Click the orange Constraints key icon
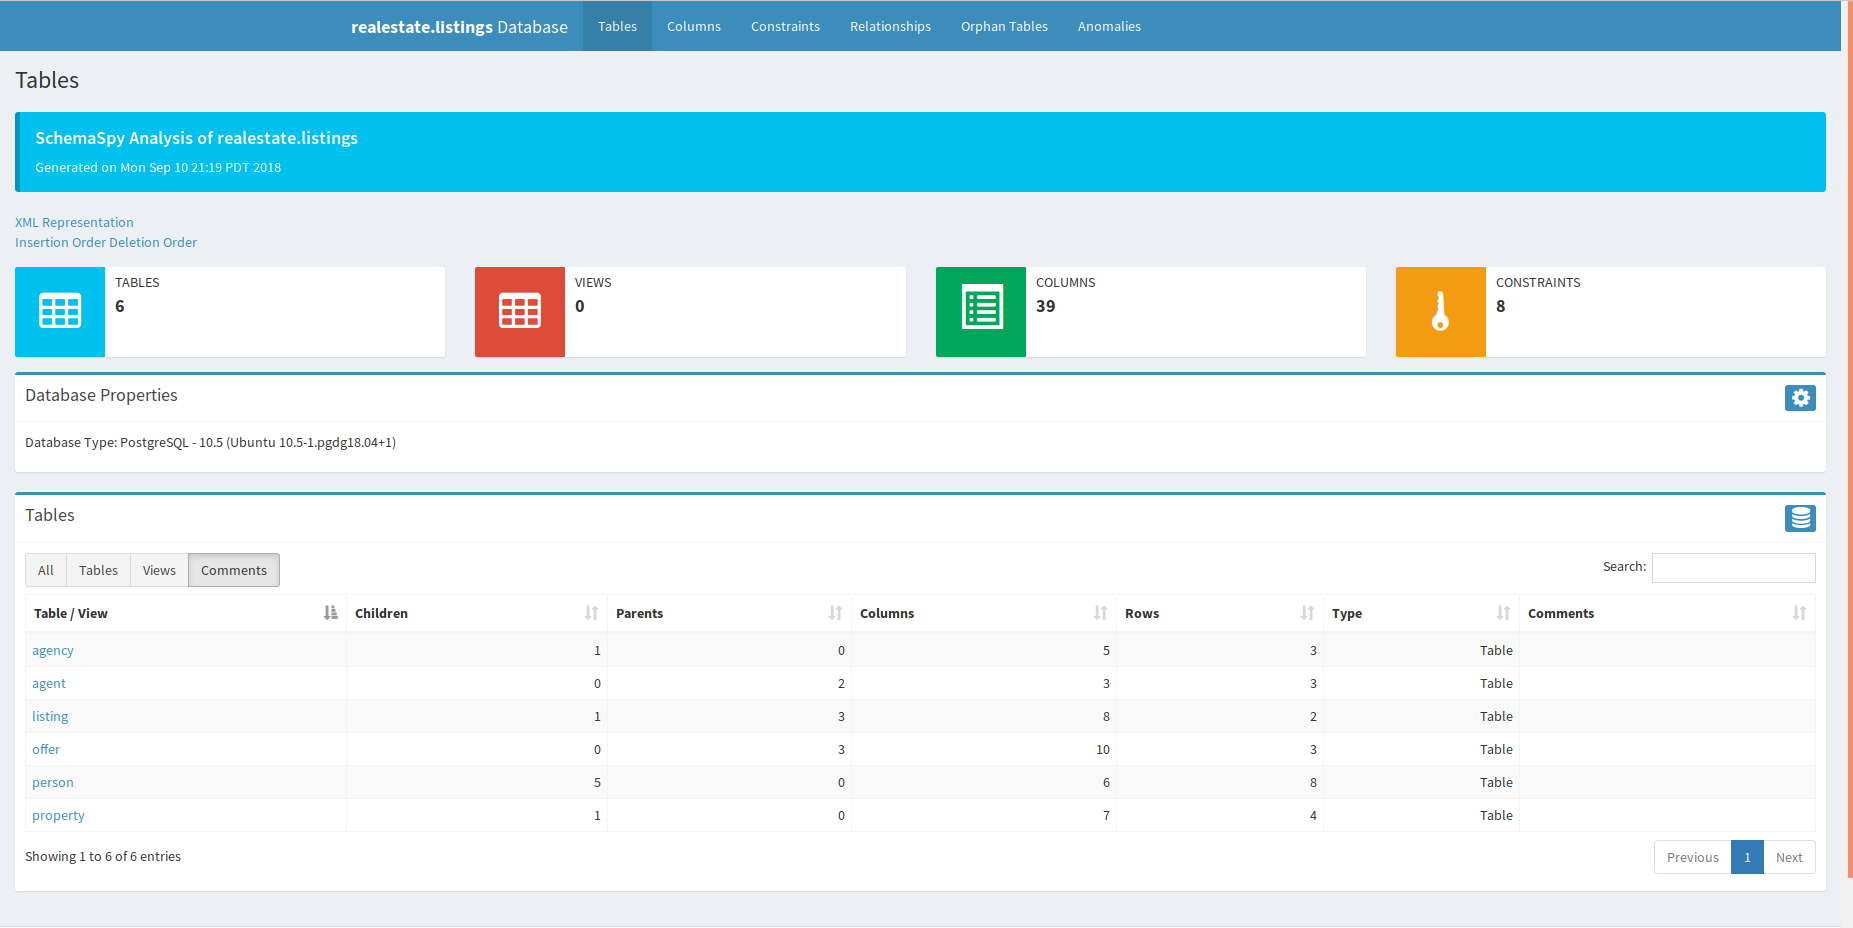This screenshot has width=1853, height=928. coord(1441,311)
